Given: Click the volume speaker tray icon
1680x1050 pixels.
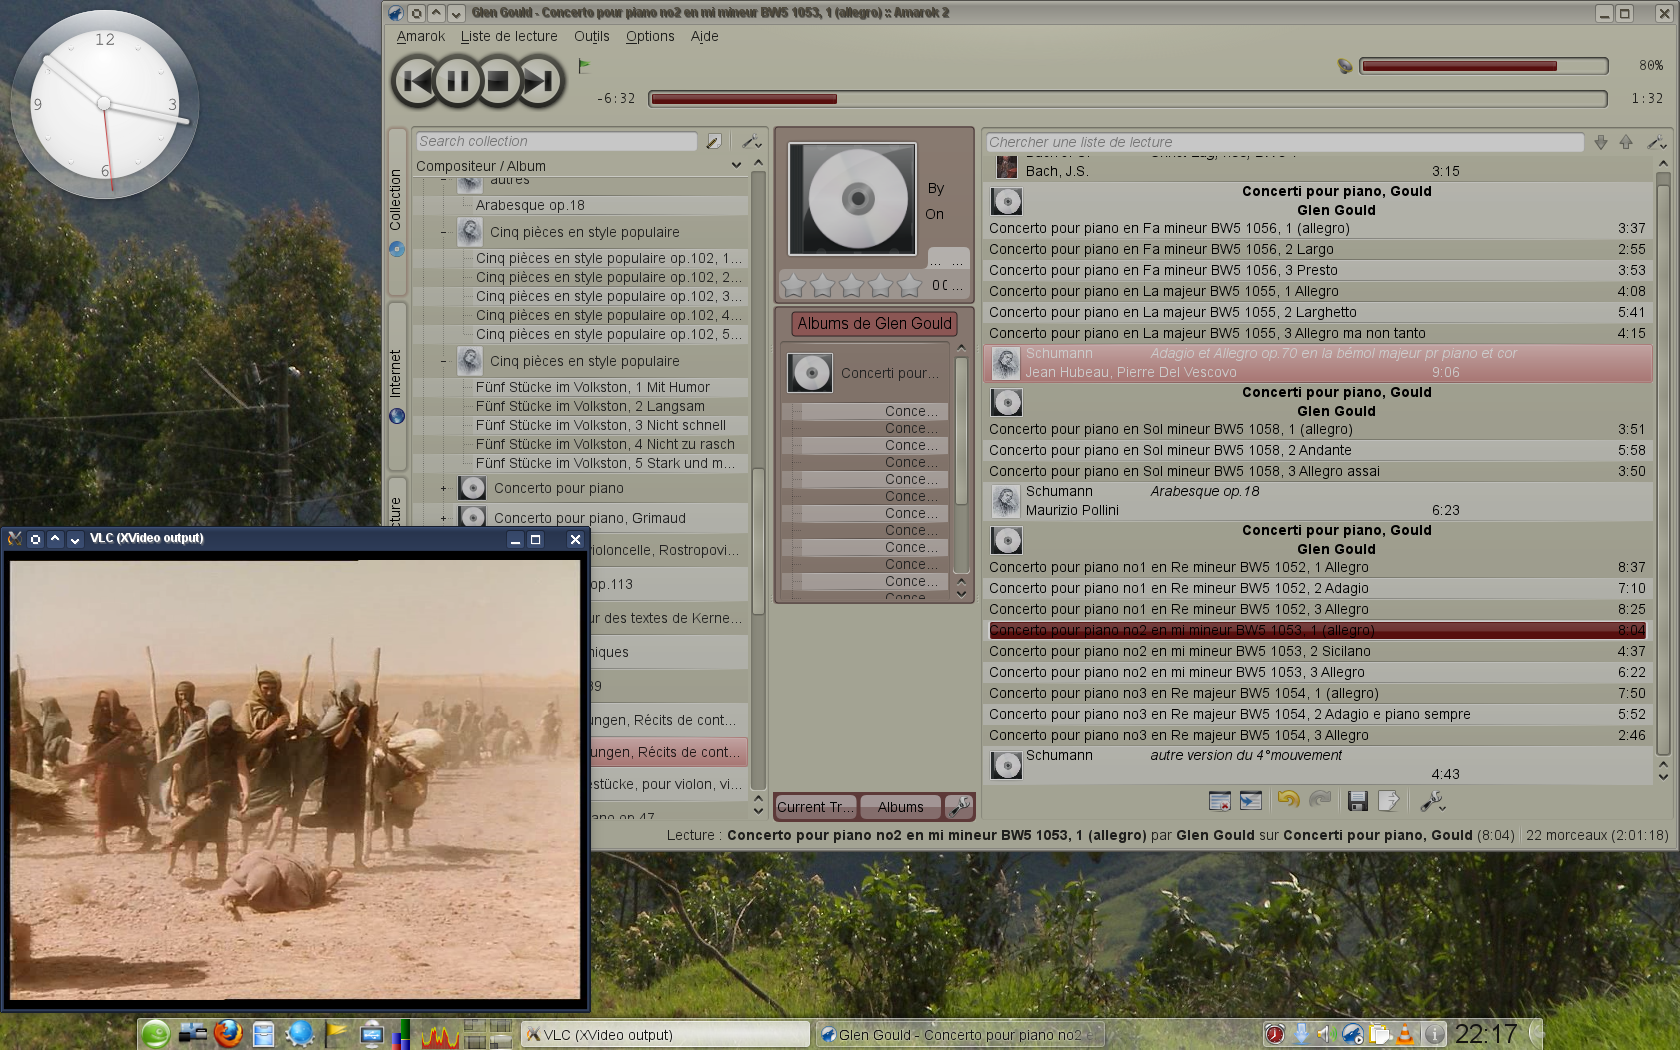Looking at the screenshot, I should point(1326,1034).
